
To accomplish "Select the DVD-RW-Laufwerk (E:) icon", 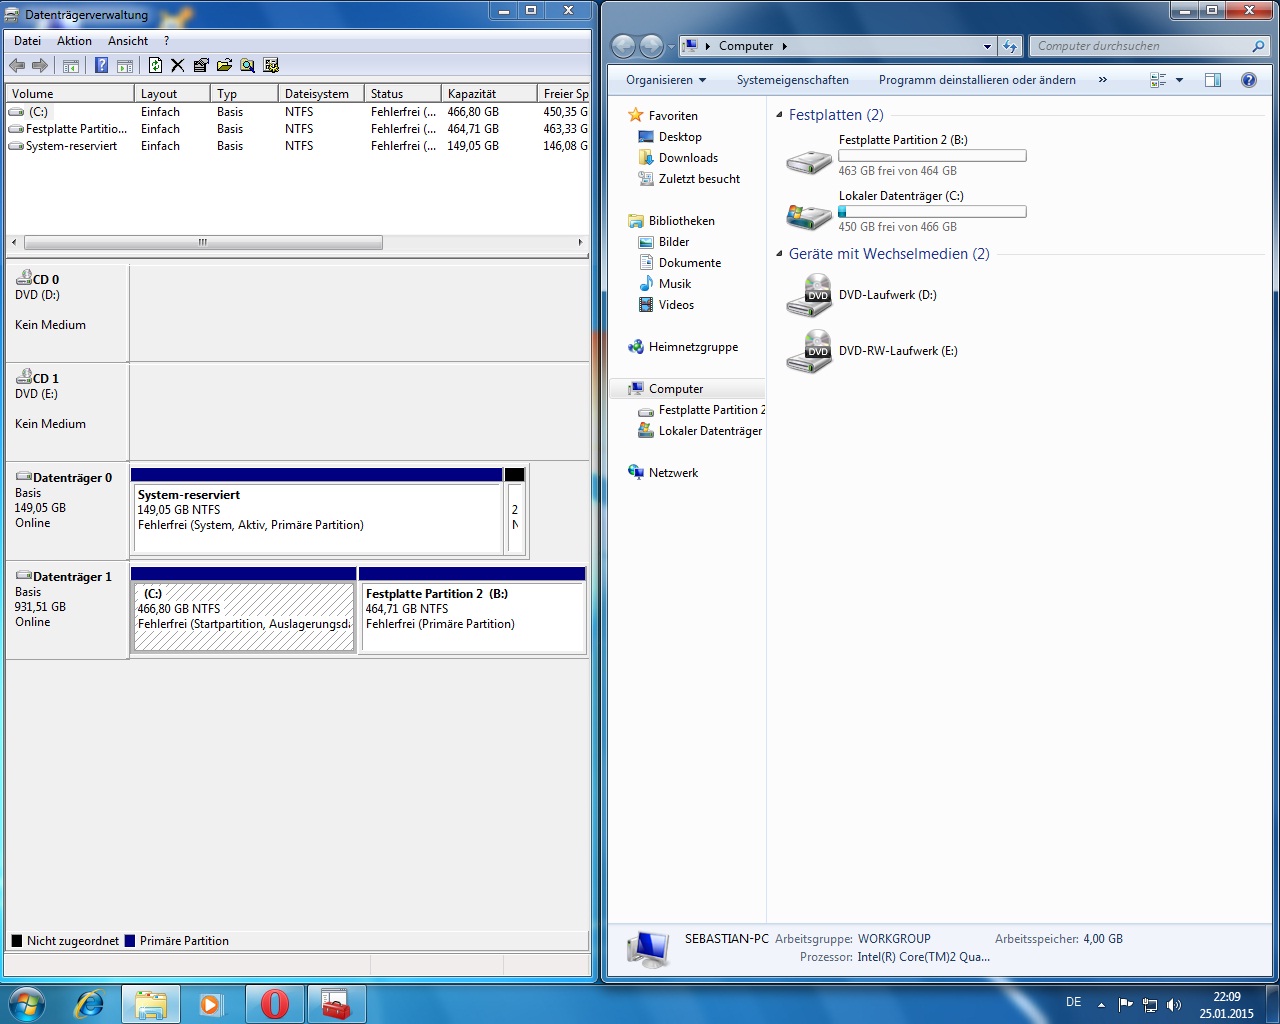I will [x=808, y=352].
